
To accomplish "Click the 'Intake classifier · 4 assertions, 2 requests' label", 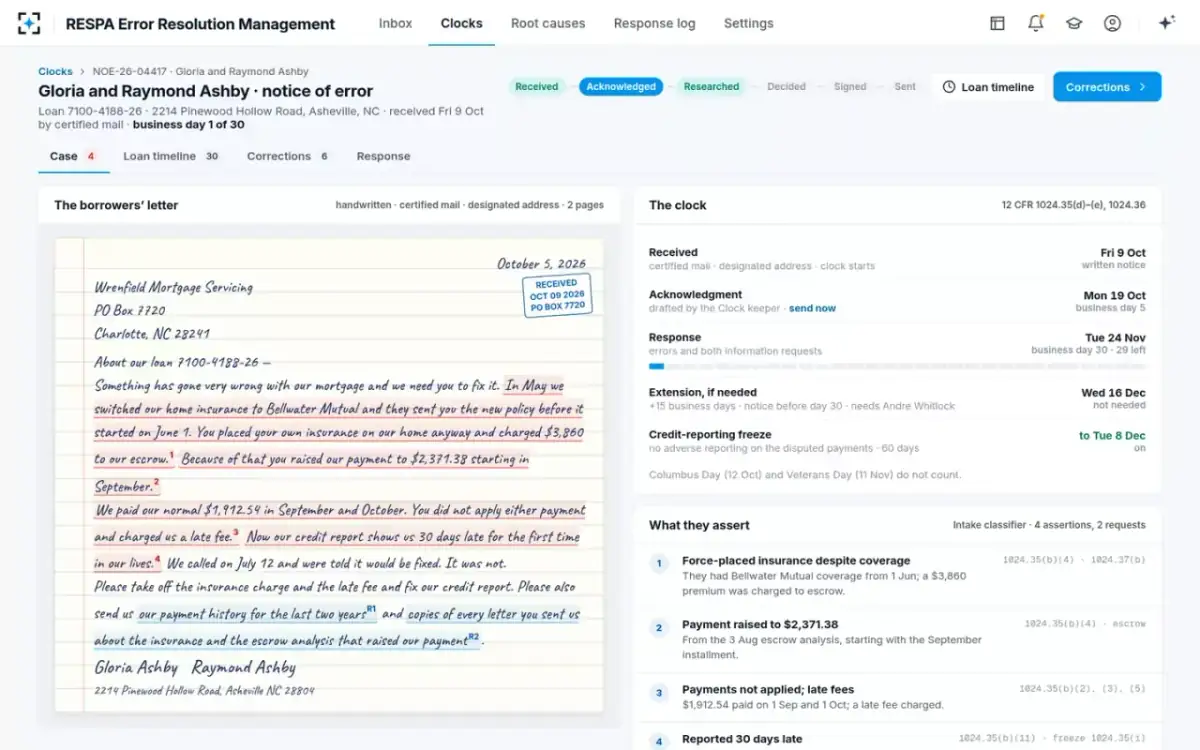I will tap(1049, 525).
